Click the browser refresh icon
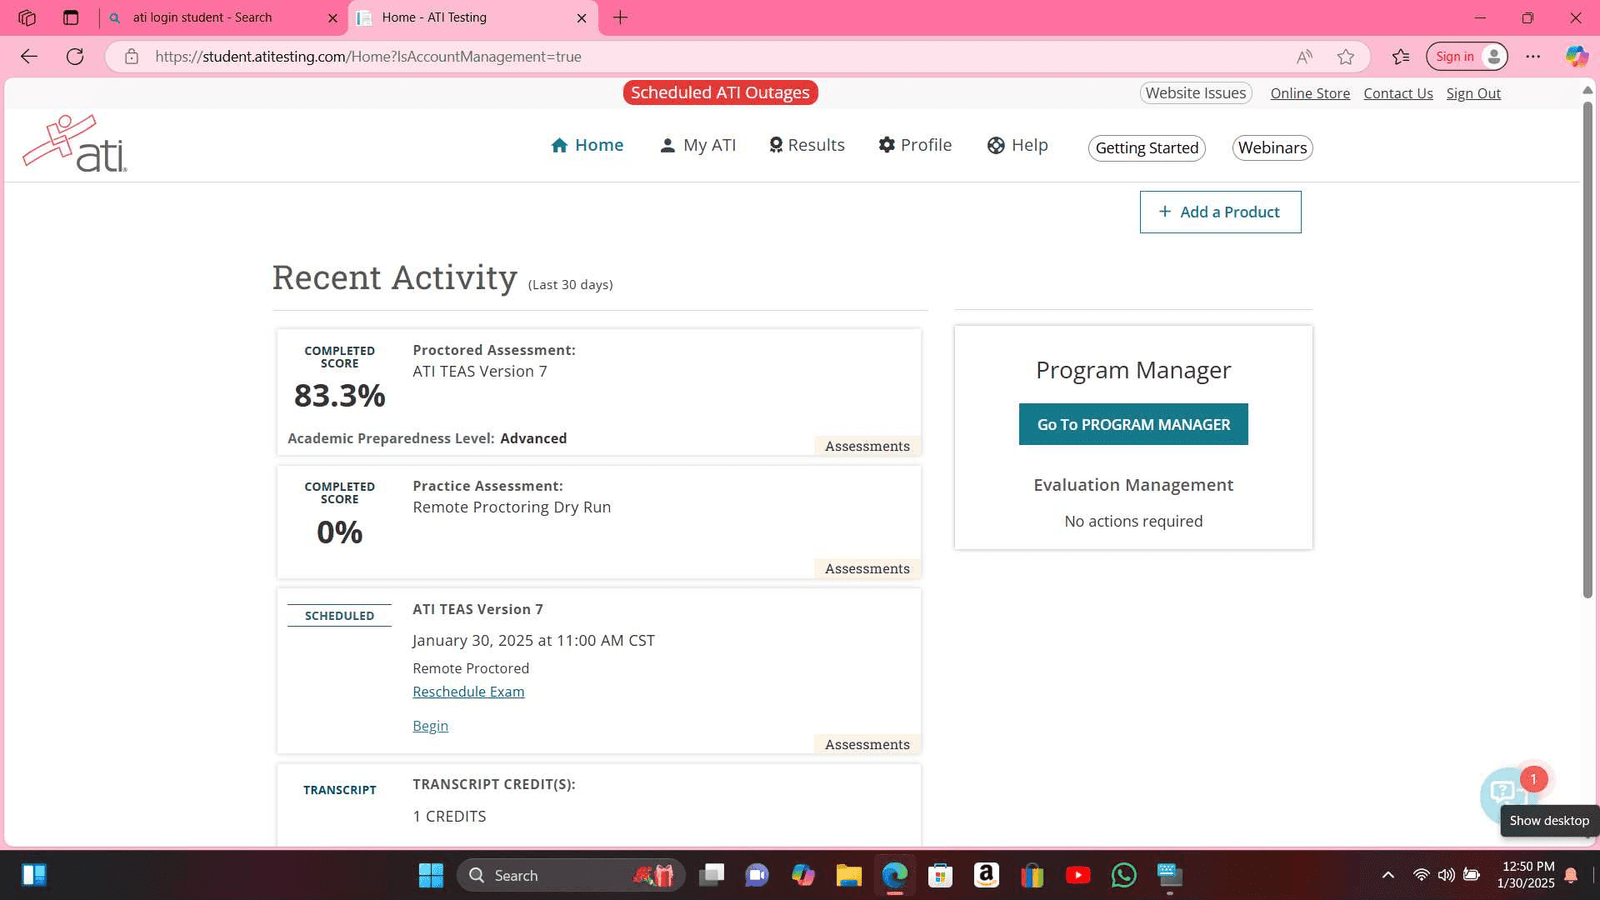 click(x=75, y=57)
